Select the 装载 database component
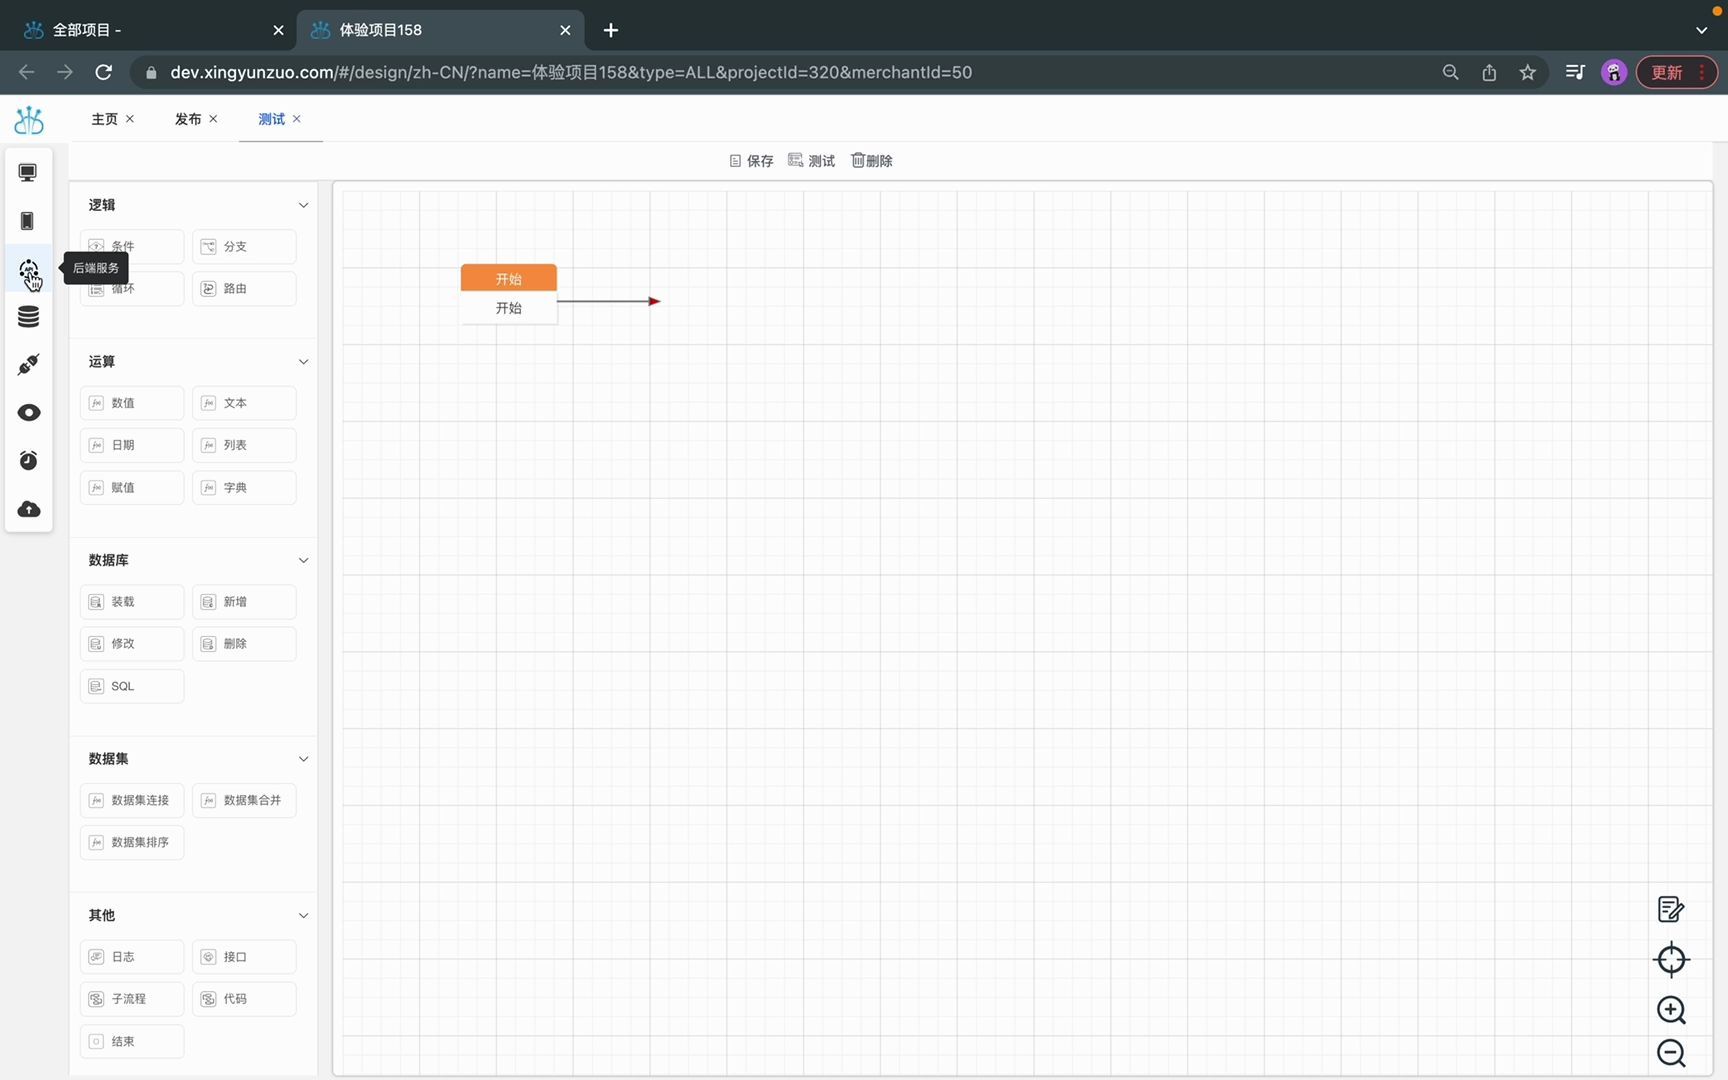 tap(132, 602)
